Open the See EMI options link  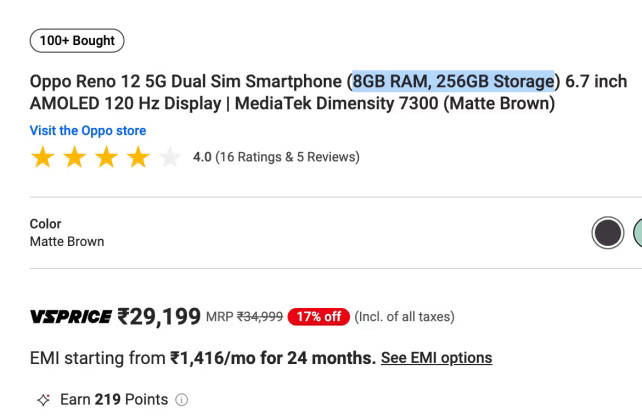pos(436,357)
